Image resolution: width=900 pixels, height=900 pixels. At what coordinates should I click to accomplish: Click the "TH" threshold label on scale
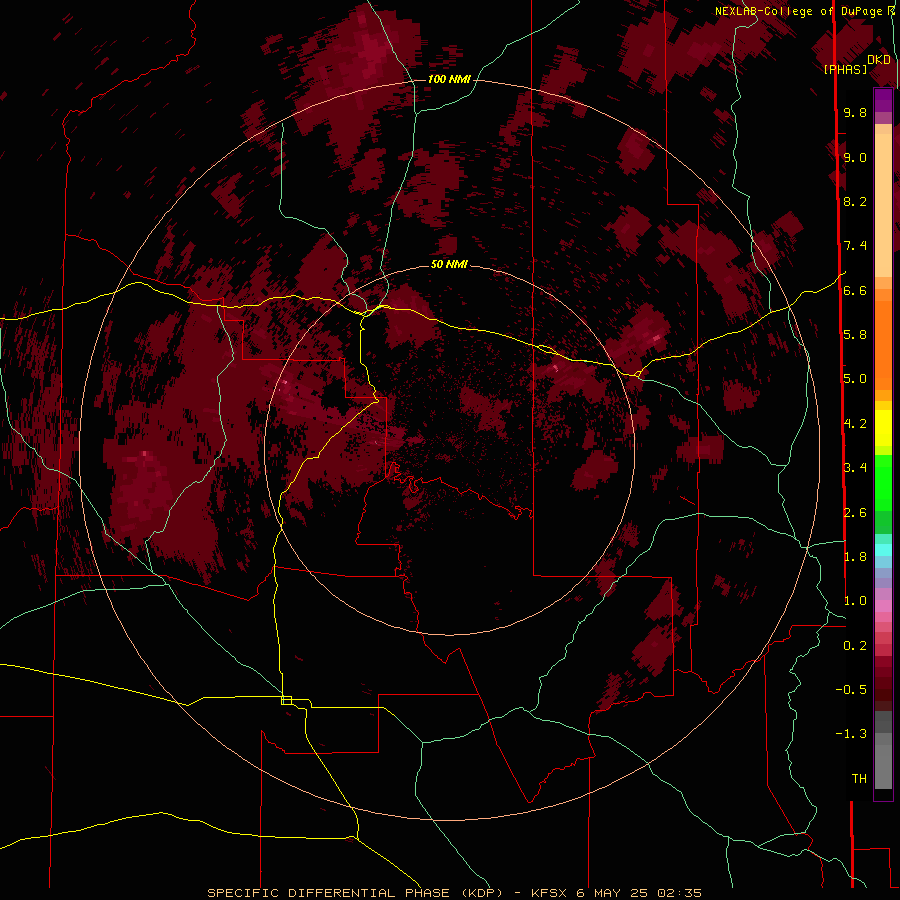pyautogui.click(x=859, y=778)
